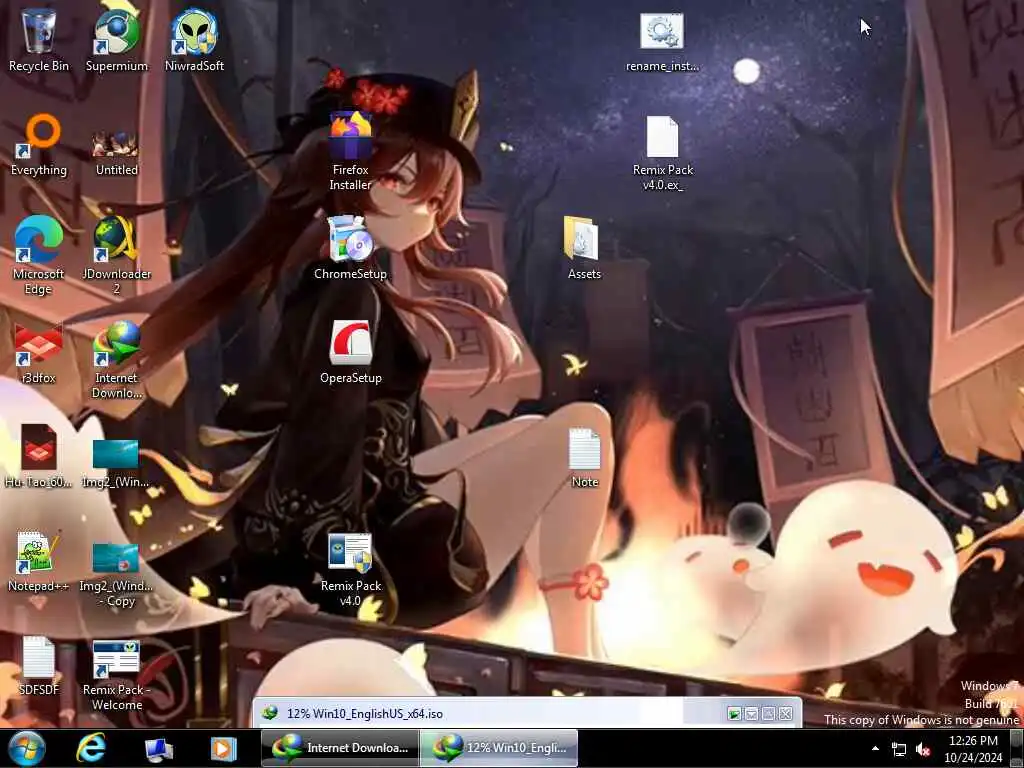Open the Recycle Bin icon
Image resolution: width=1024 pixels, height=768 pixels.
pyautogui.click(x=39, y=40)
